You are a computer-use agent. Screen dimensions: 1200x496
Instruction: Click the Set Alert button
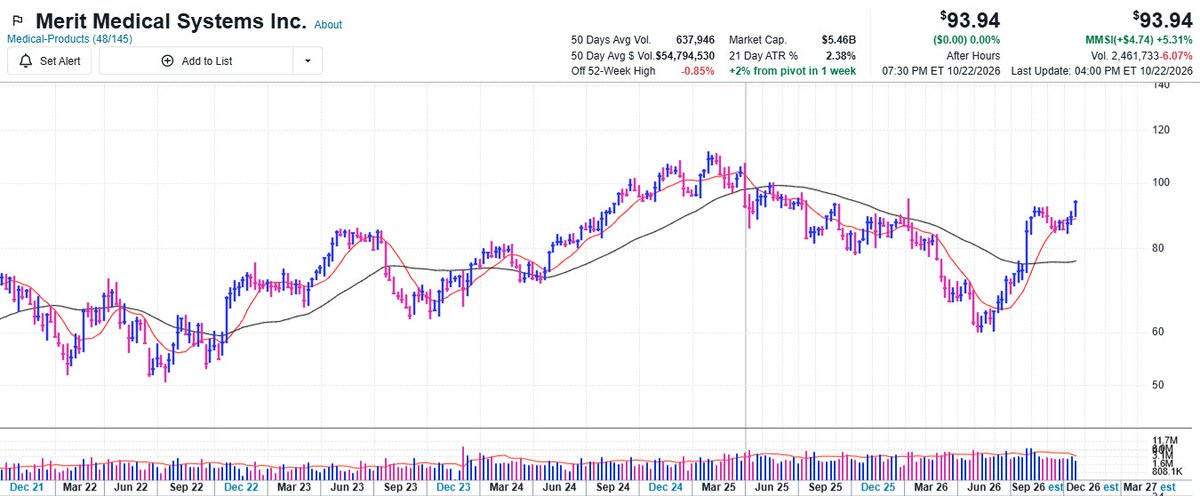click(51, 61)
